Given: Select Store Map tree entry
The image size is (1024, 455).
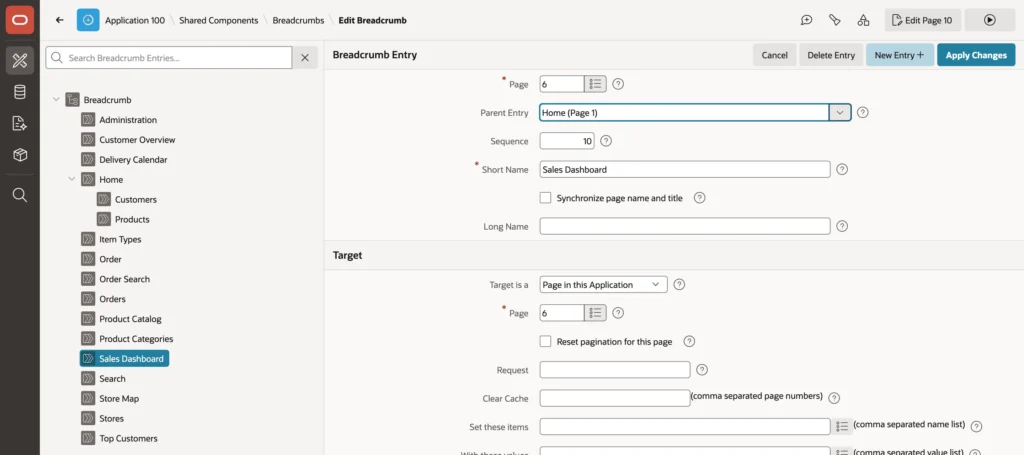Looking at the screenshot, I should coord(119,399).
